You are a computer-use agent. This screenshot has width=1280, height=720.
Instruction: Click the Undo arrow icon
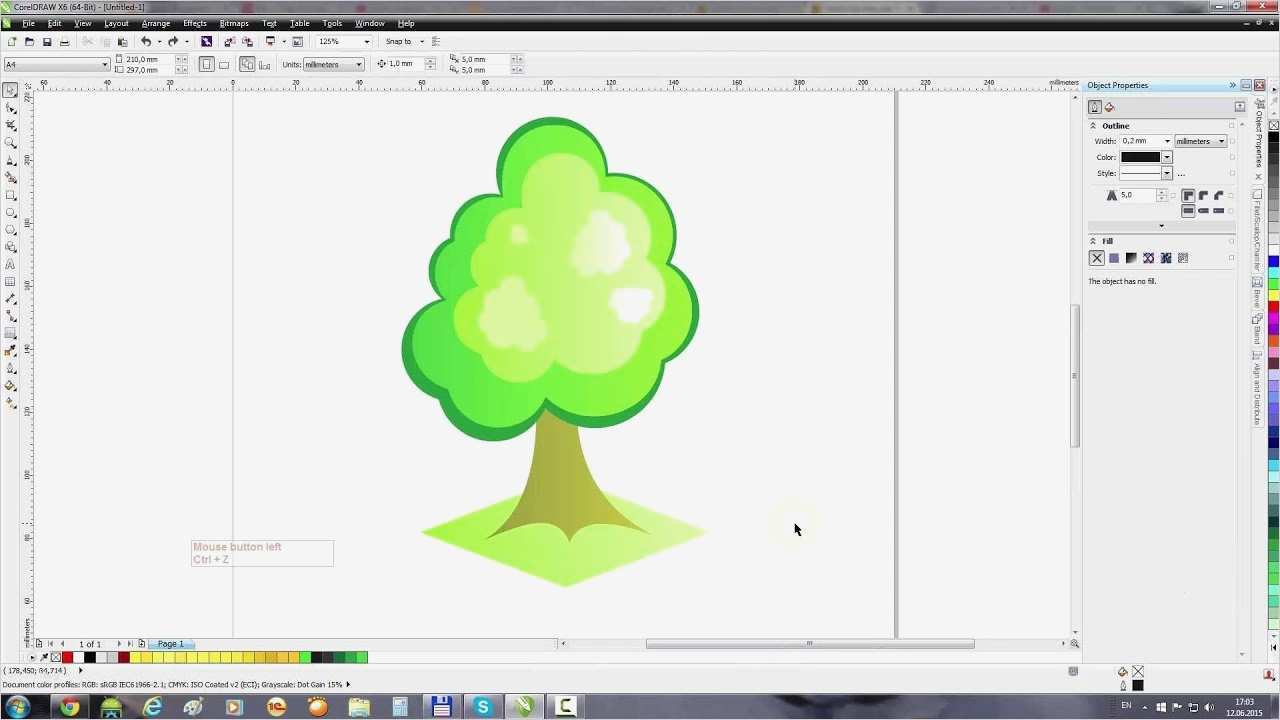146,42
